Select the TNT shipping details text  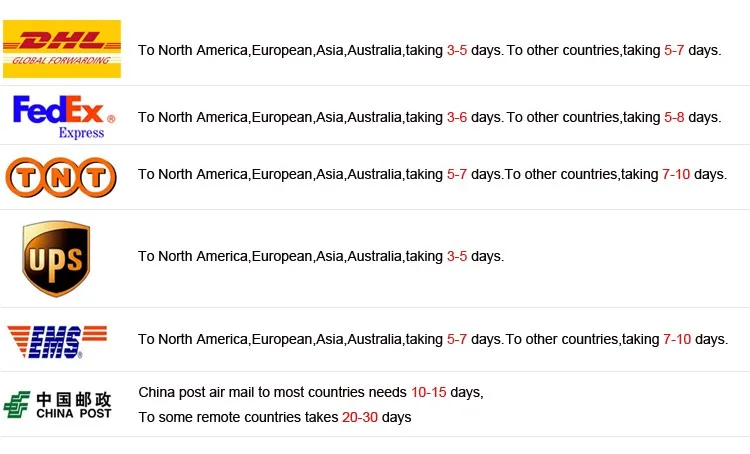432,174
